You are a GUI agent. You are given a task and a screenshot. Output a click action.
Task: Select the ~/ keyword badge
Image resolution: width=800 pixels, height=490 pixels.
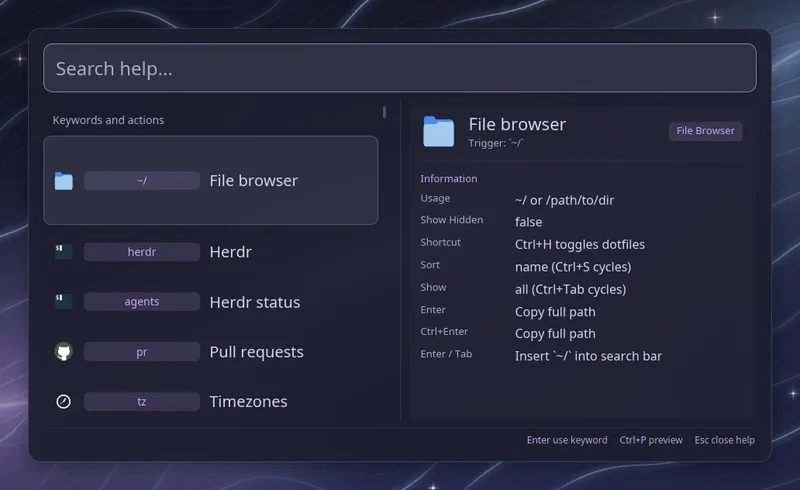[x=142, y=181]
